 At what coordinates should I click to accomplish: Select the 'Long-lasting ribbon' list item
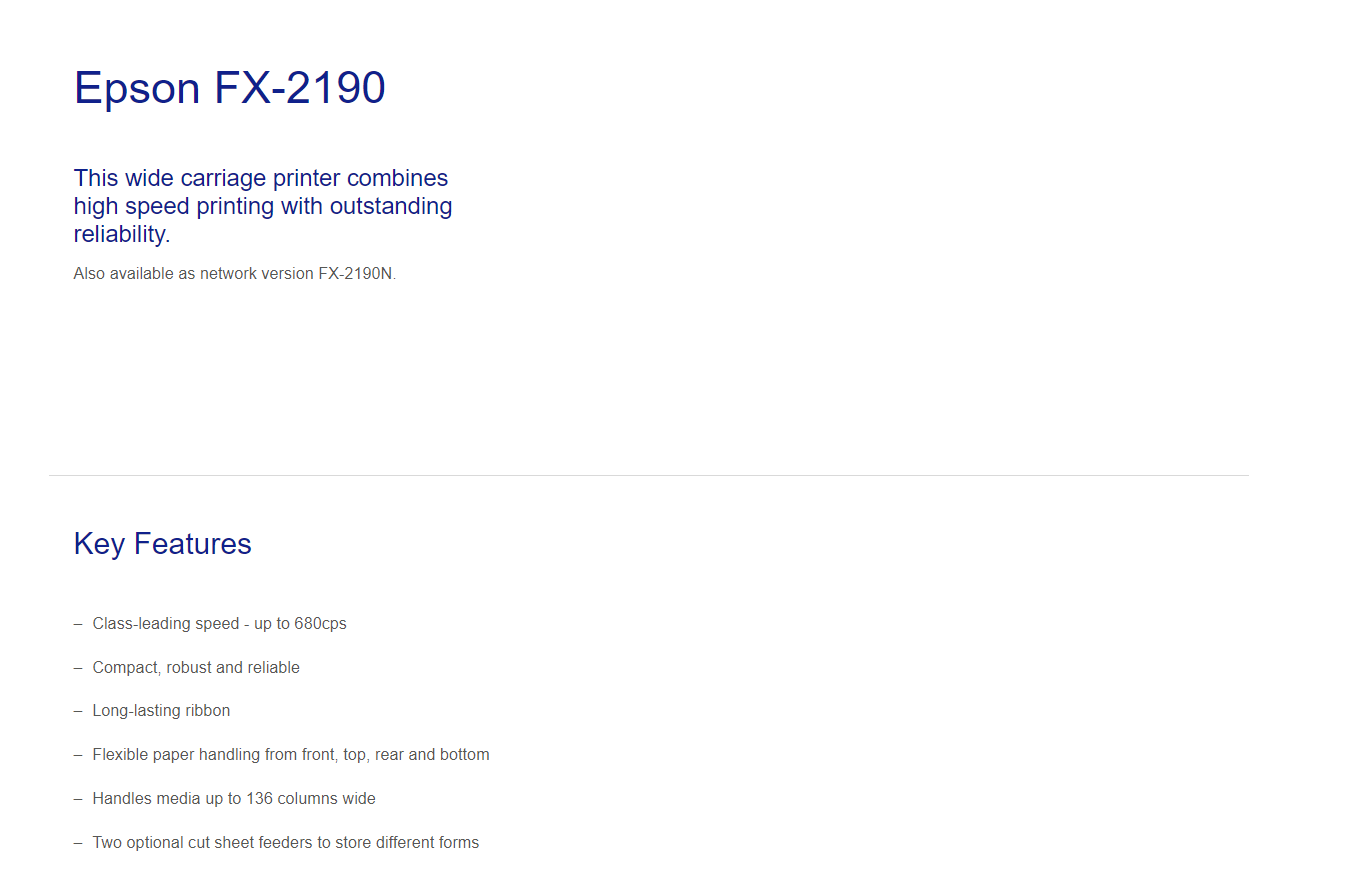click(x=161, y=711)
